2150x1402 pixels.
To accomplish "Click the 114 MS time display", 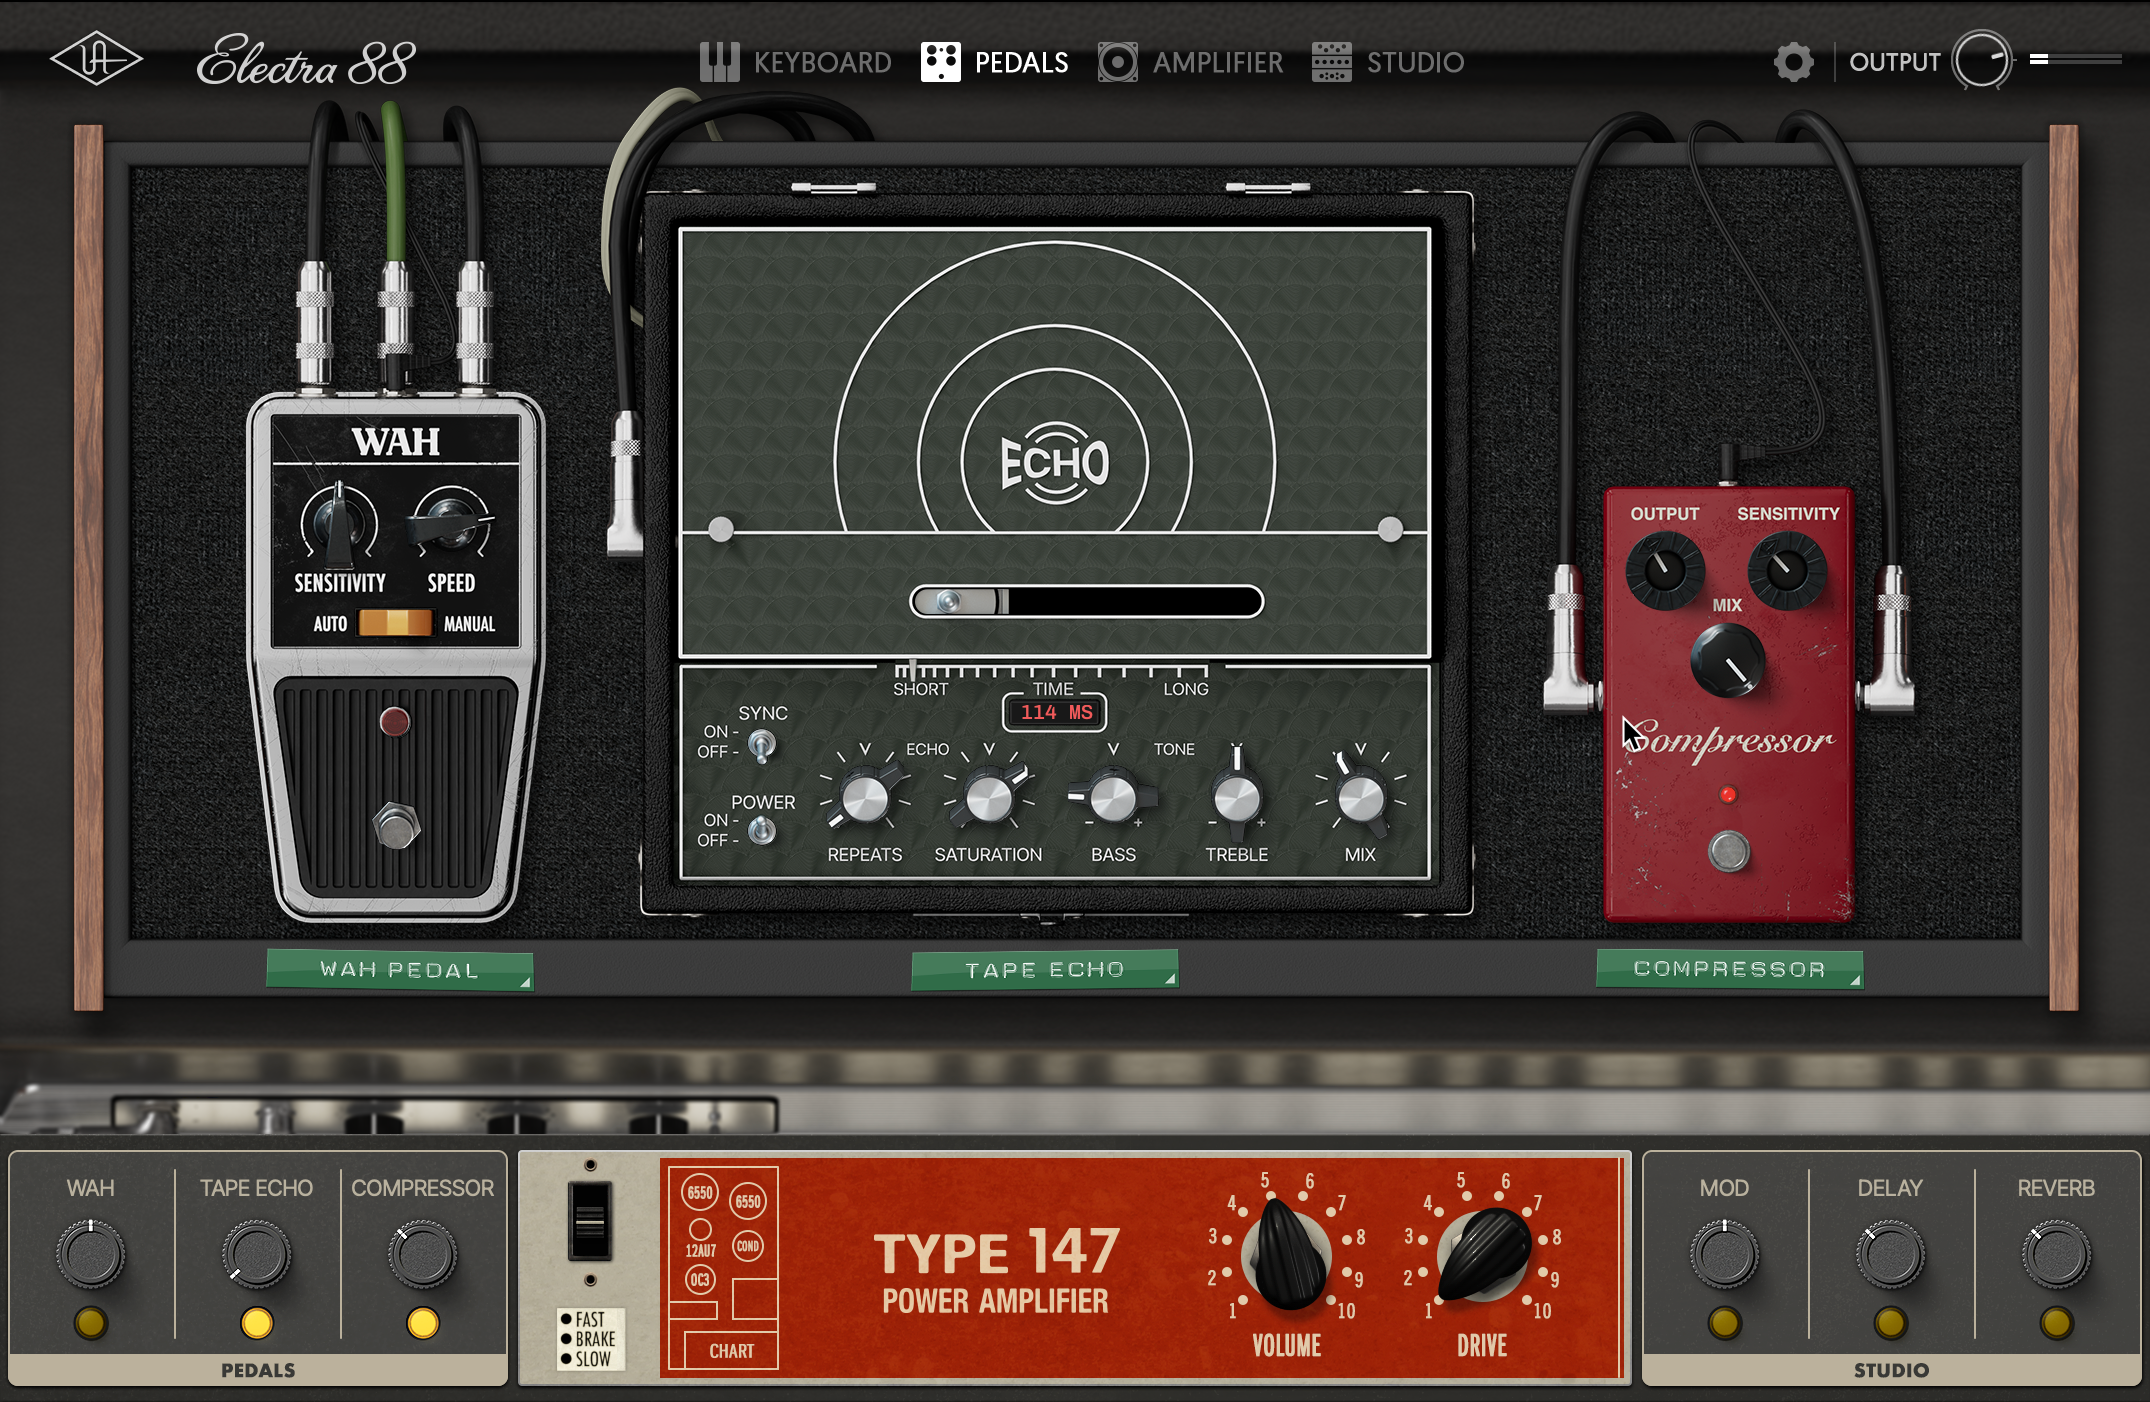I will [1055, 713].
